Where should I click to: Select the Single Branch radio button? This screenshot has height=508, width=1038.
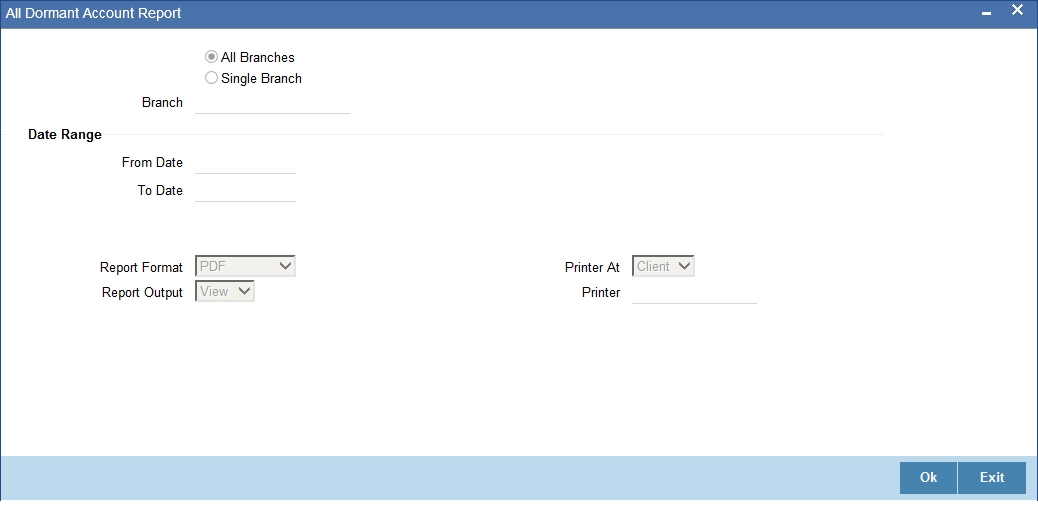tap(211, 78)
